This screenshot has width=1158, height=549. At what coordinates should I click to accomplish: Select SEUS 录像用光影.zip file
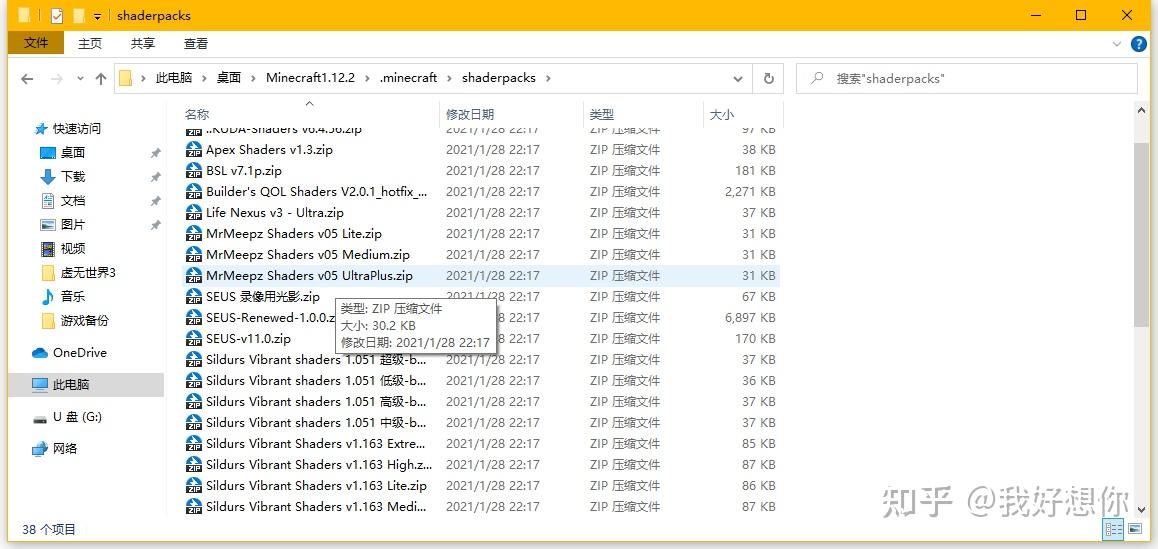[481, 296]
